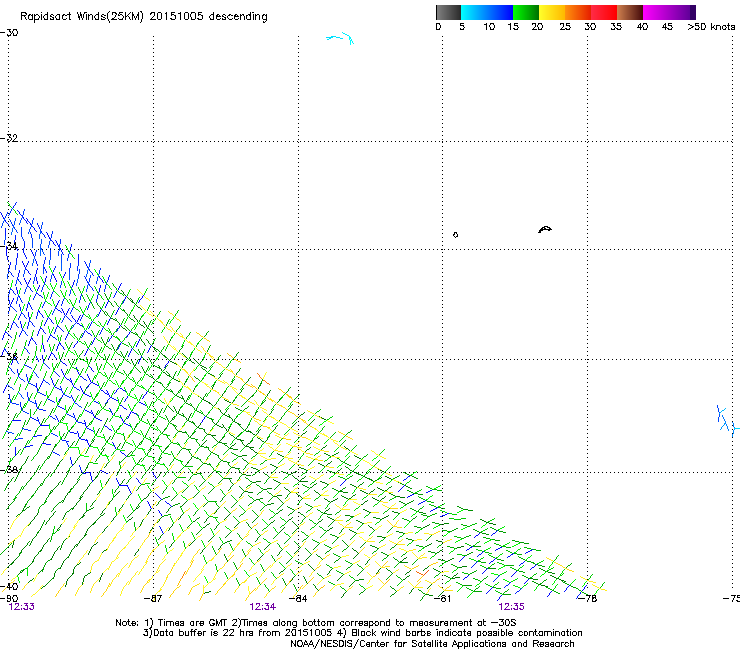This screenshot has height=650, width=740.
Task: Click the '-30' latitude label
Action: tap(9, 33)
